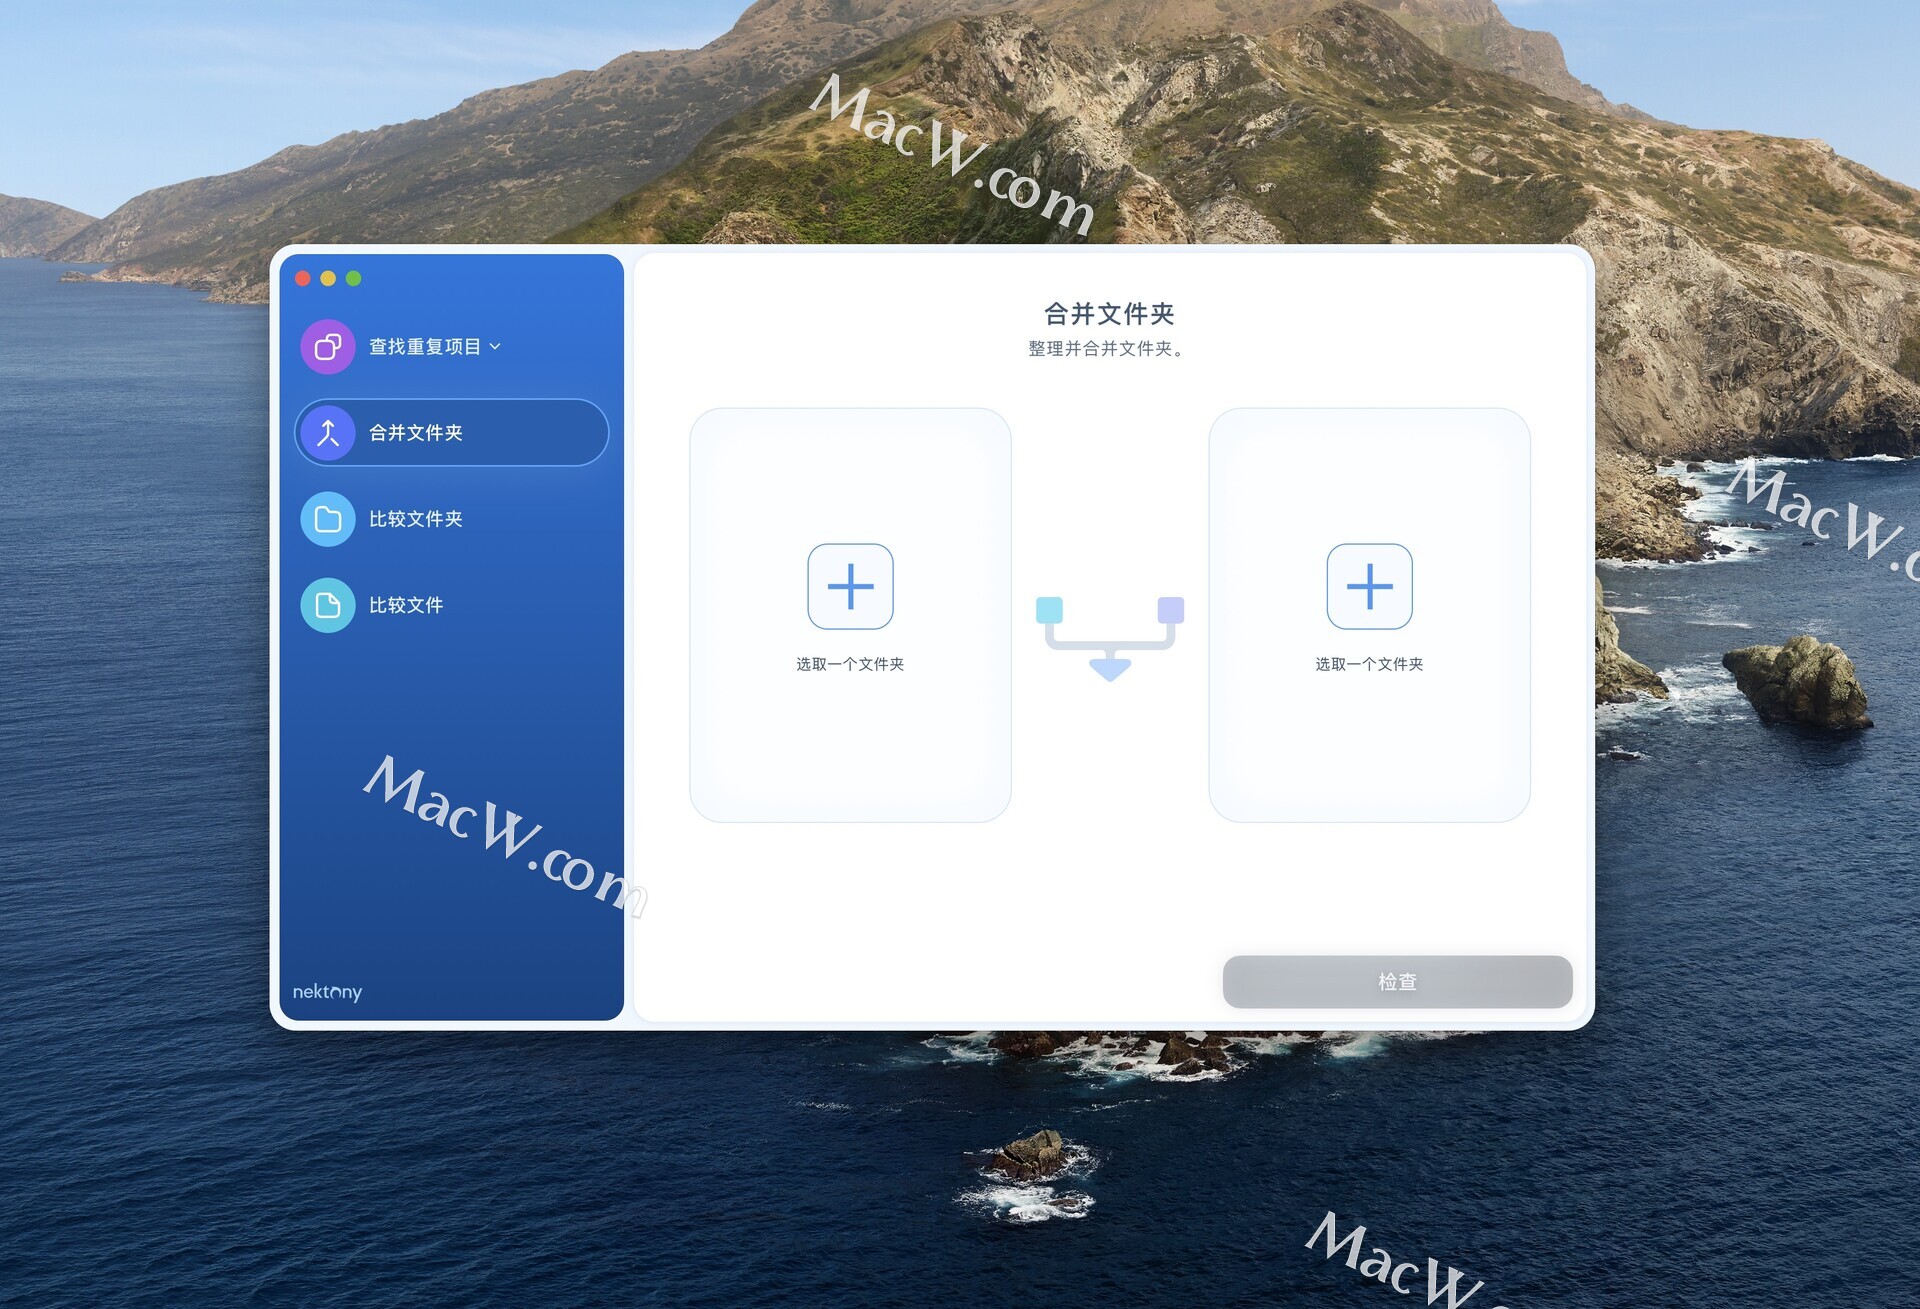Click the 合并文件夹 page heading

(1109, 314)
